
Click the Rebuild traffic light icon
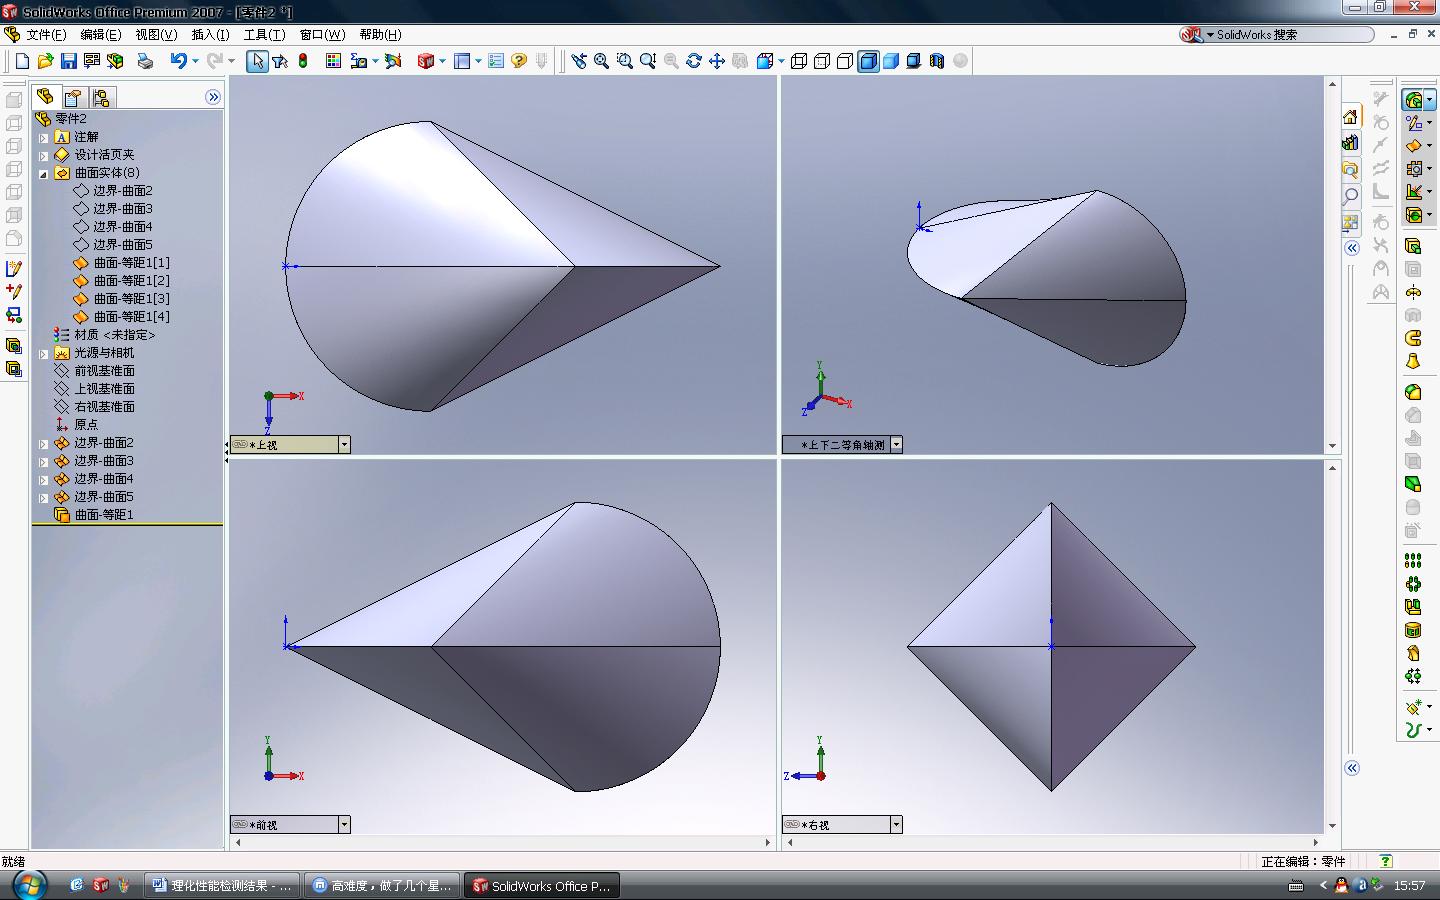coord(303,61)
